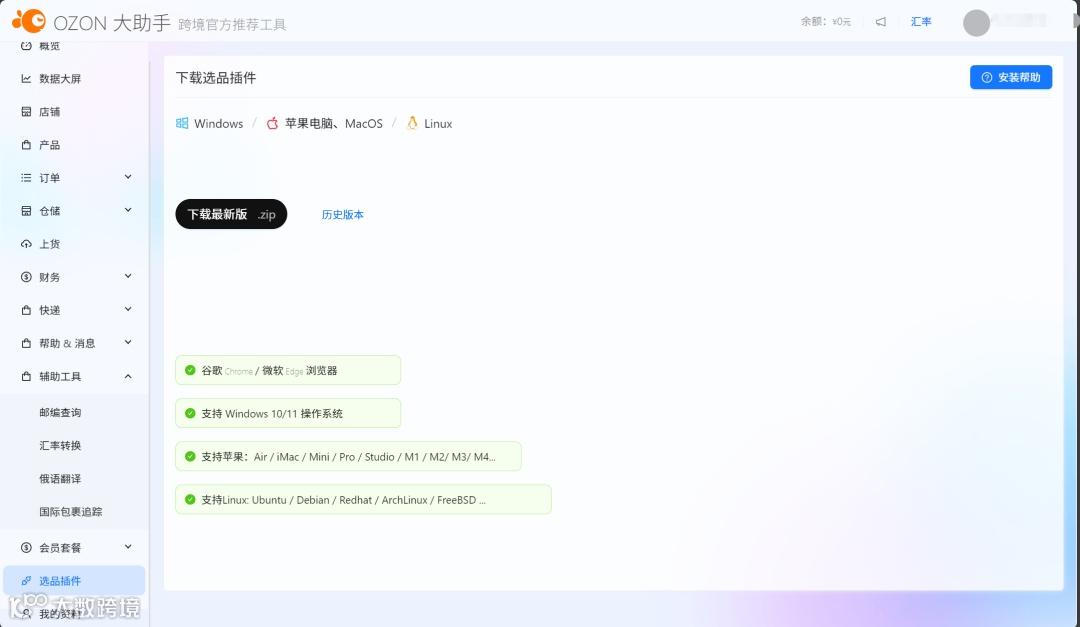The image size is (1080, 627).
Task: Click the 帮助 & 消息 icon
Action: pos(26,343)
